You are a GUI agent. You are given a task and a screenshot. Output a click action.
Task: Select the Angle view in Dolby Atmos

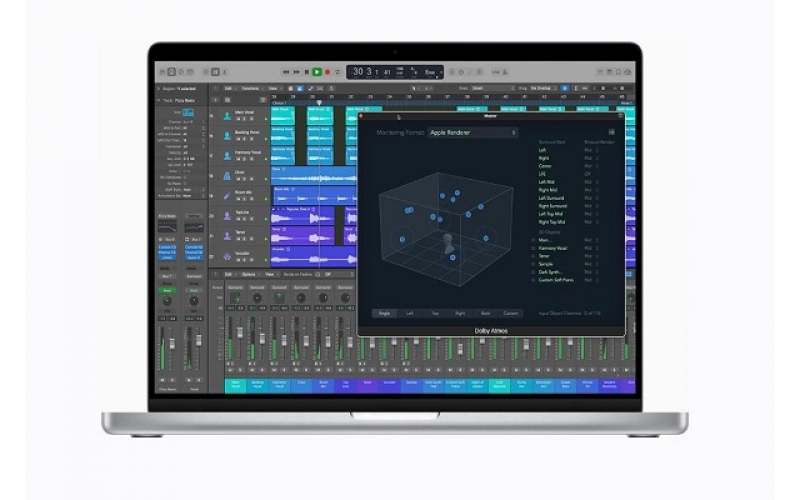(385, 313)
